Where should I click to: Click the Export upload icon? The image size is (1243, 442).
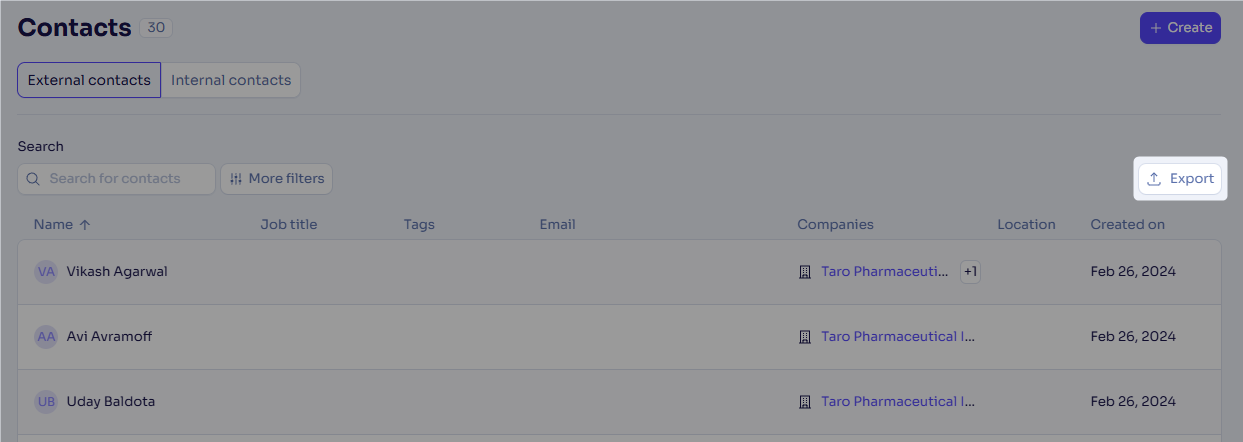(x=1154, y=179)
